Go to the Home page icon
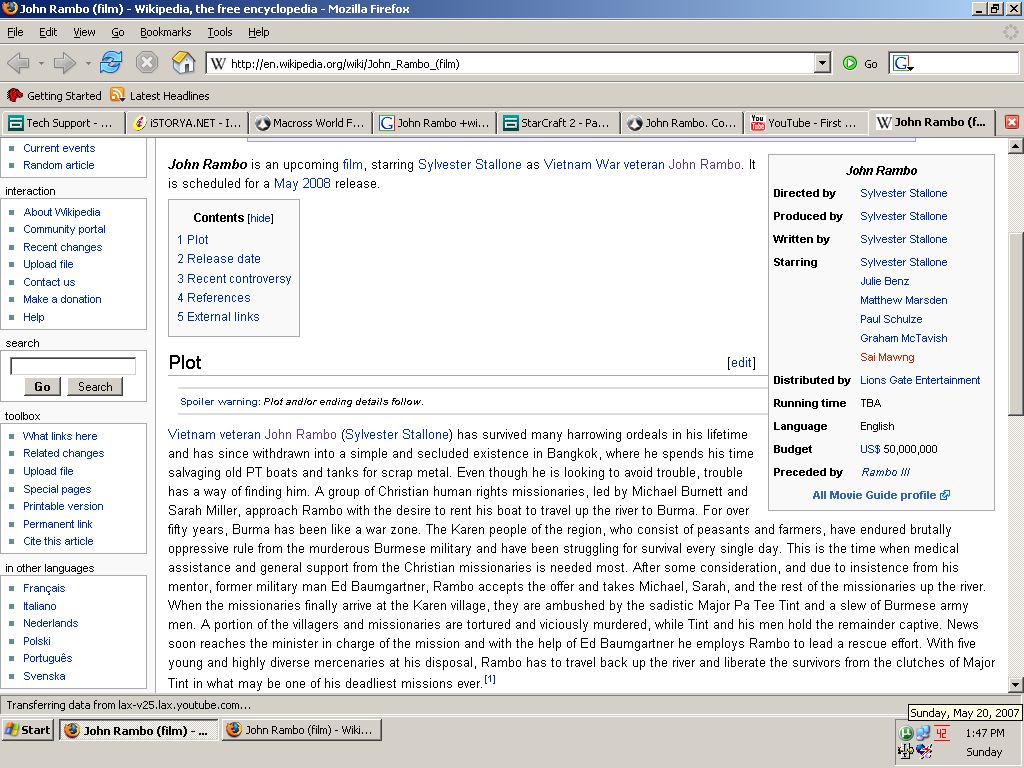 184,63
